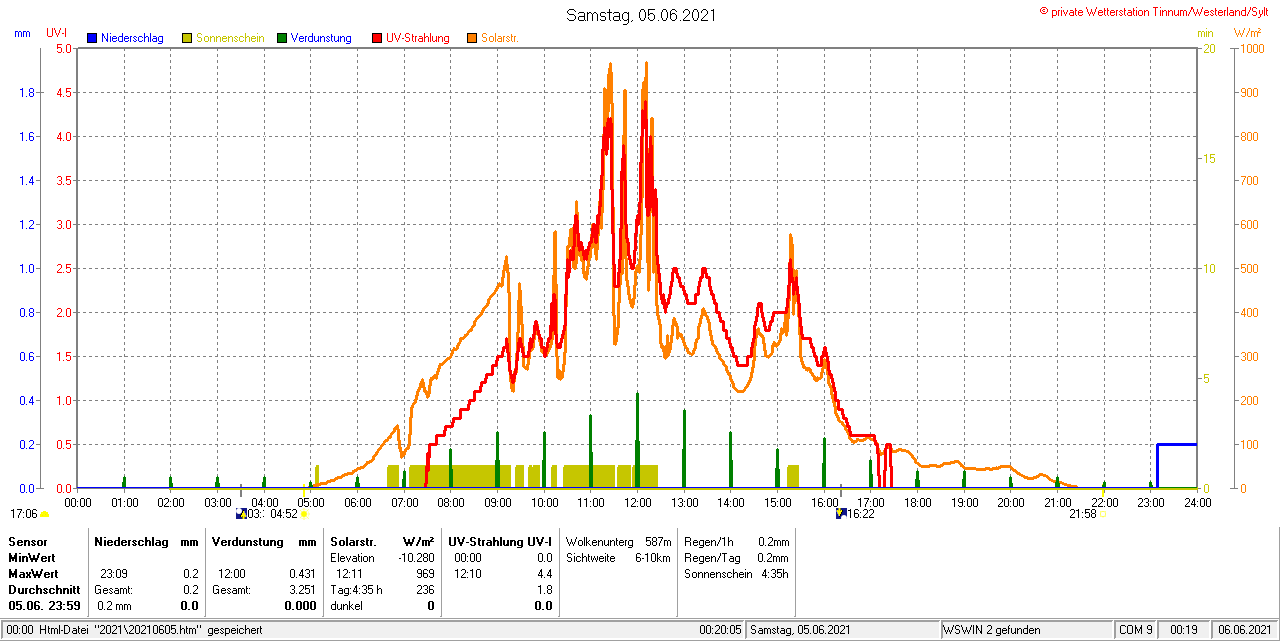Click the Regen/1h 0.2mm entry
The height and width of the screenshot is (641, 1280).
coord(736,541)
